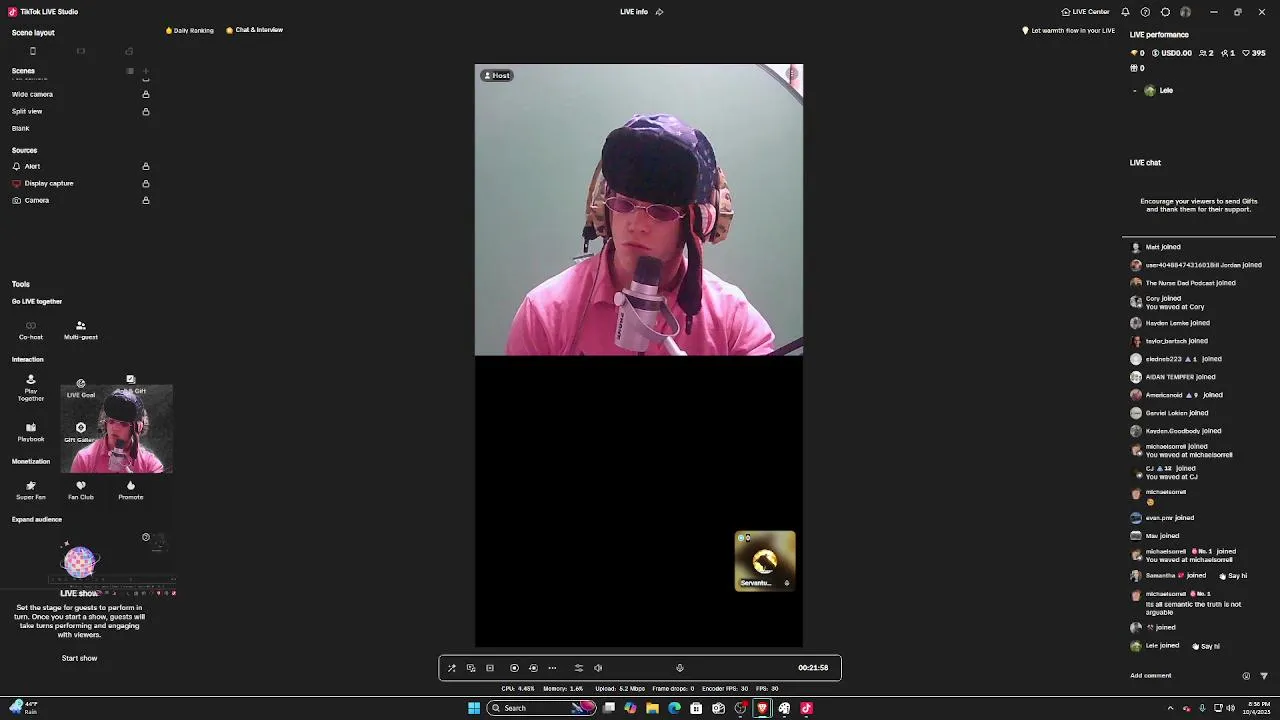Image resolution: width=1280 pixels, height=720 pixels.
Task: Open TikTok LIVE Studio taskbar icon
Action: click(x=806, y=708)
